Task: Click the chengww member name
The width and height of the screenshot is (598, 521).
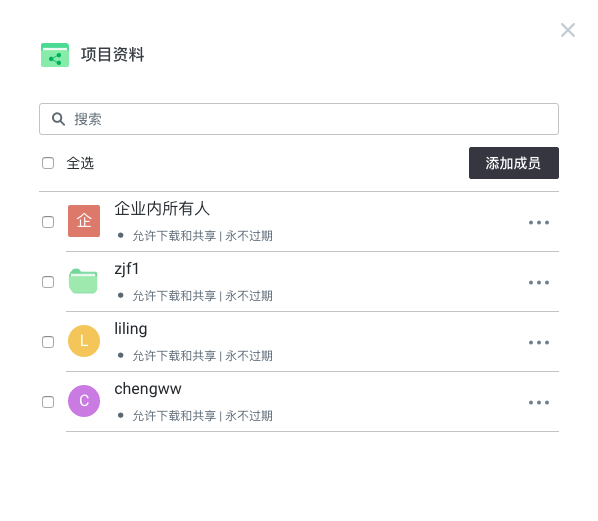Action: coord(148,389)
